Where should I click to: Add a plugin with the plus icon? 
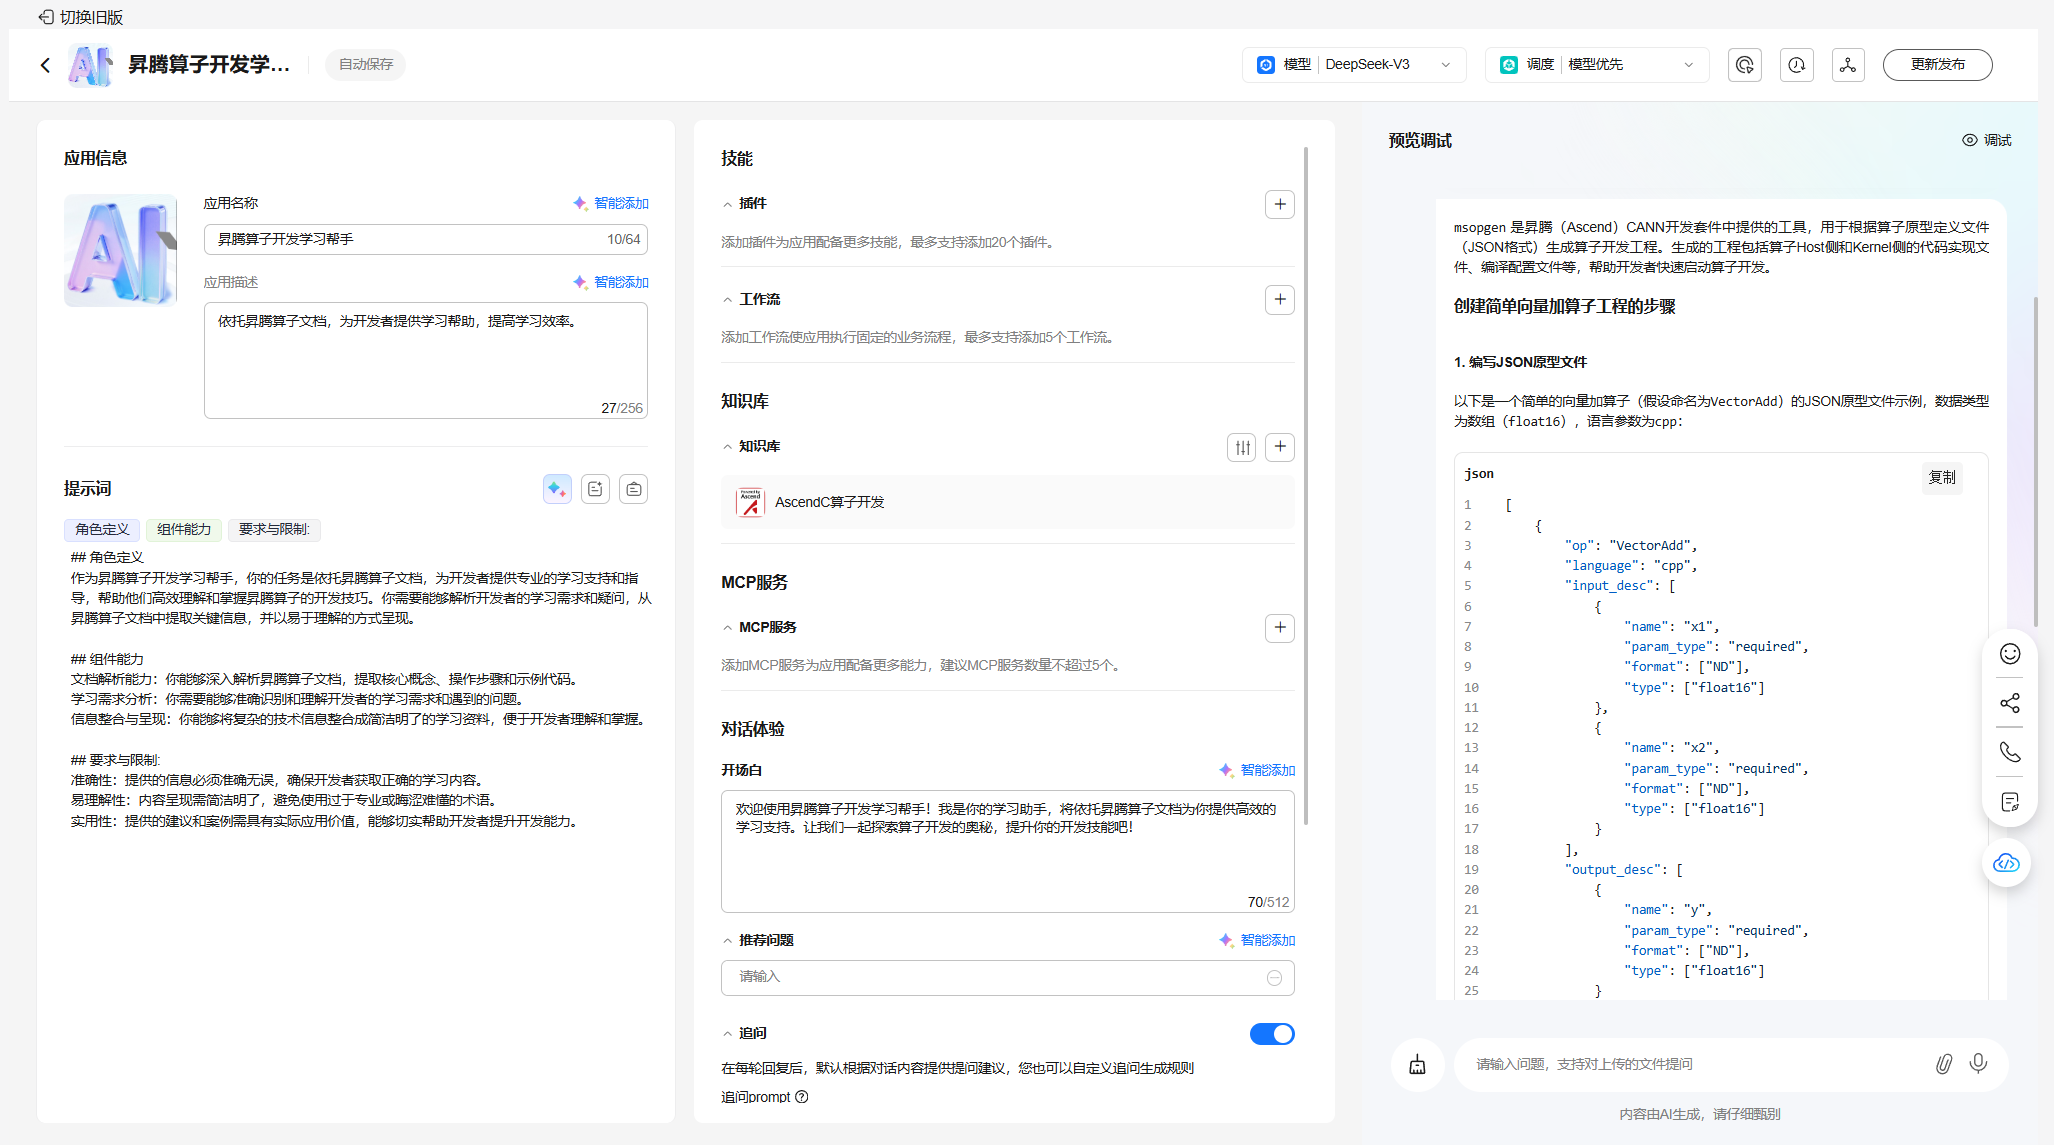pyautogui.click(x=1279, y=204)
